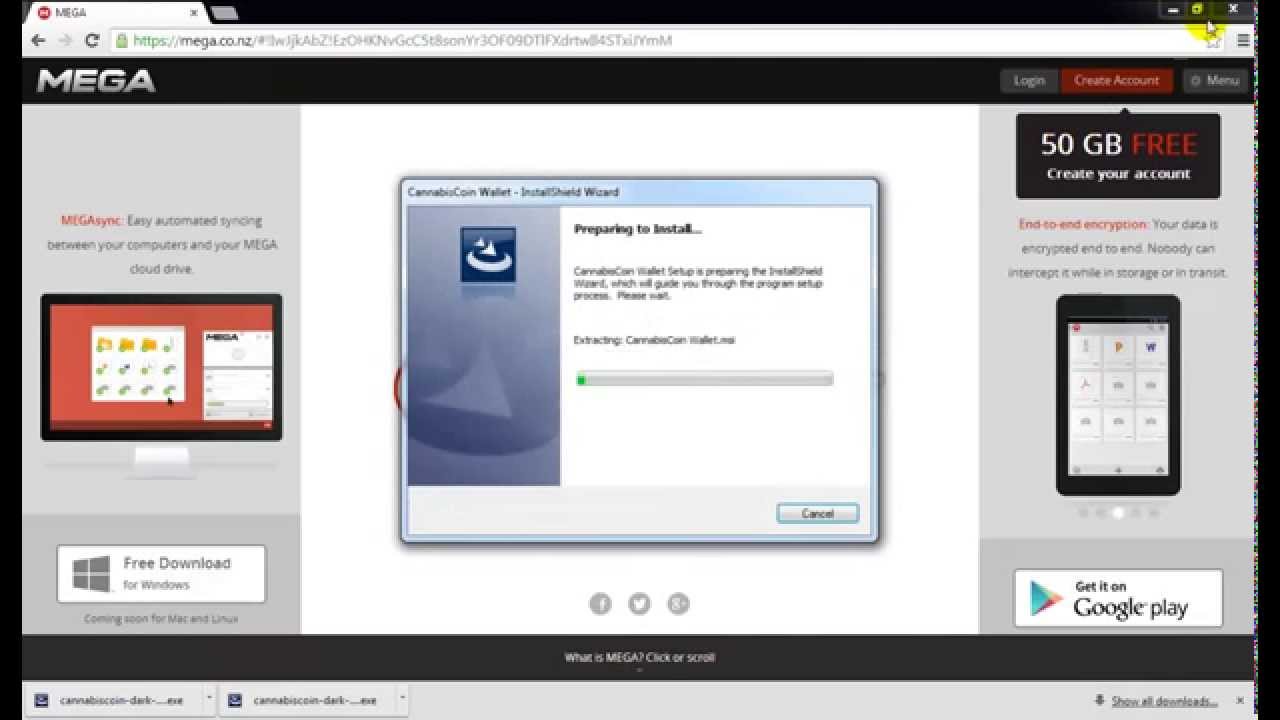Bookmark this page with the star icon
The height and width of the screenshot is (720, 1280).
(1213, 40)
